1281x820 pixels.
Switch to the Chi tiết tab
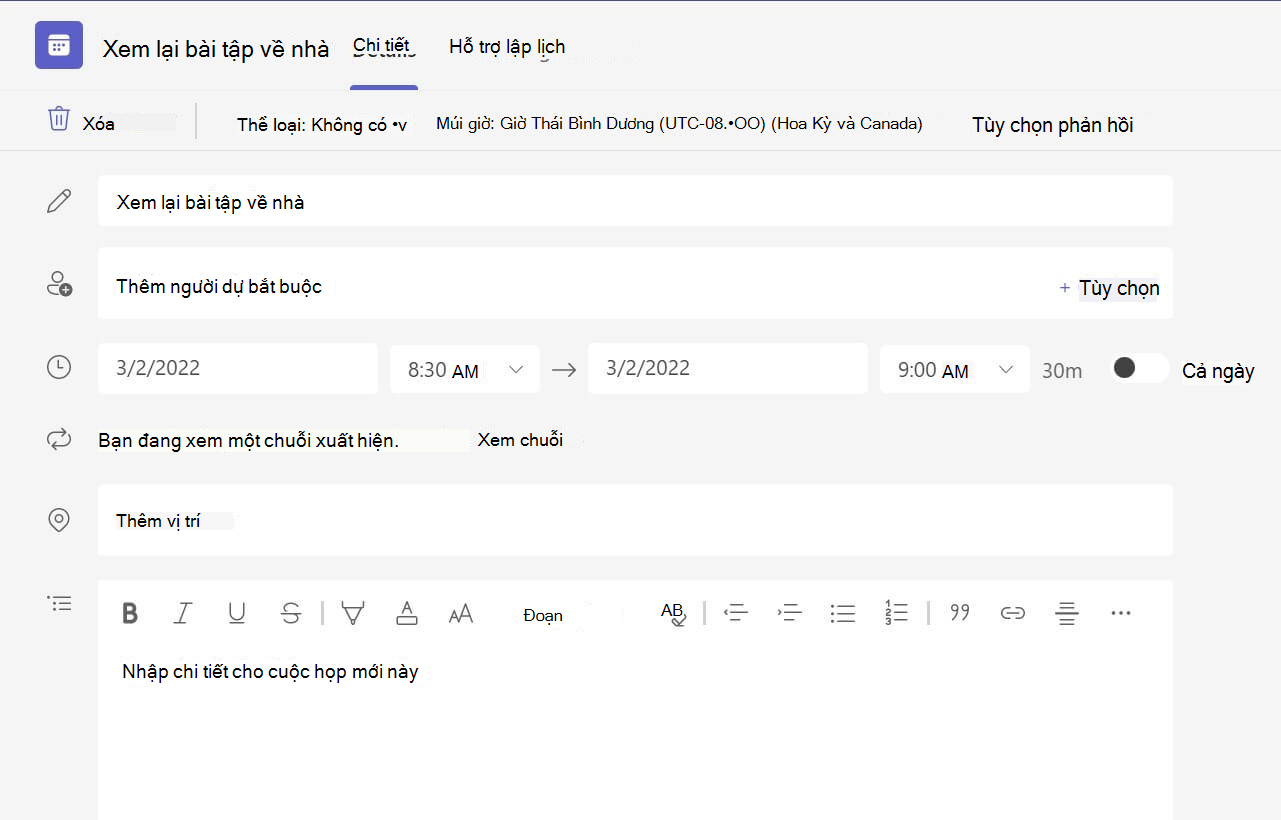(381, 46)
